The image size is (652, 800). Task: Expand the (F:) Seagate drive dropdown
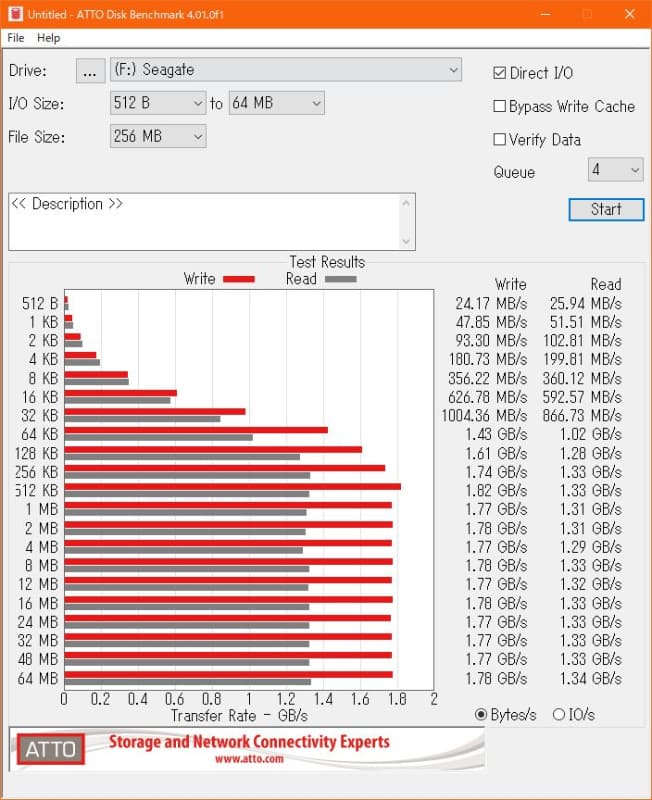[286, 70]
